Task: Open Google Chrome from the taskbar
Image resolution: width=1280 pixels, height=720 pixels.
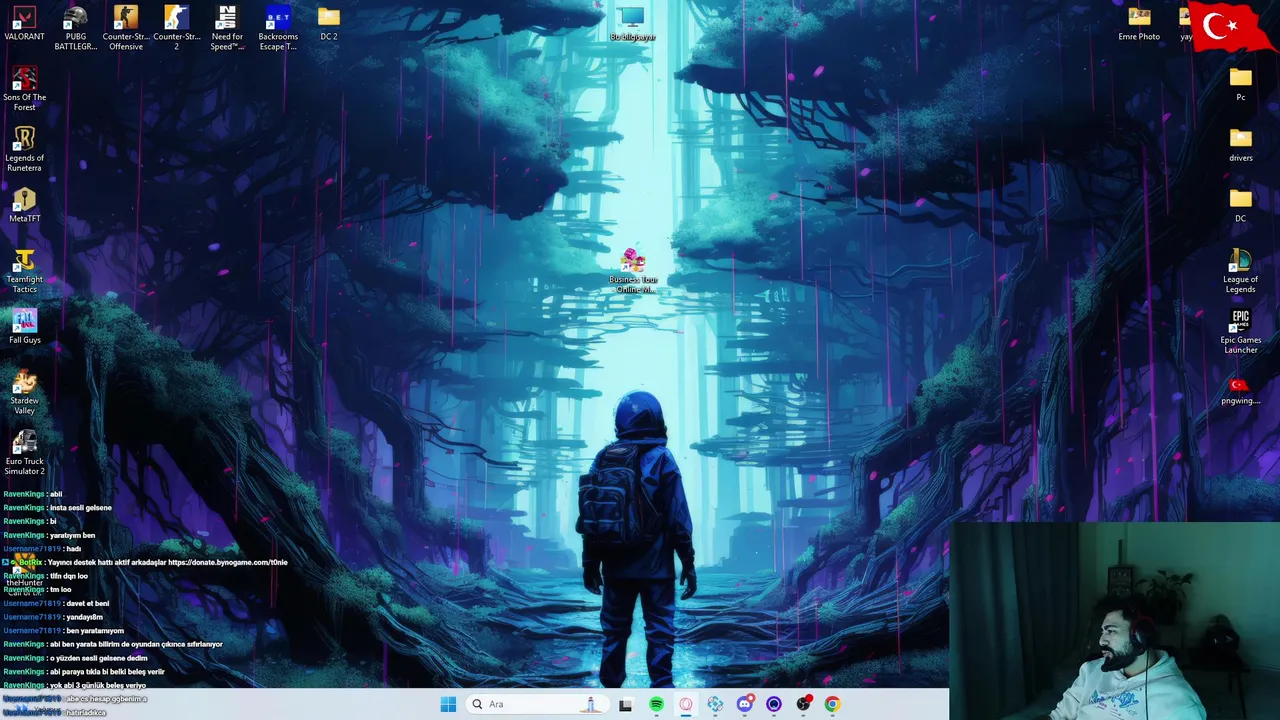Action: coord(832,704)
